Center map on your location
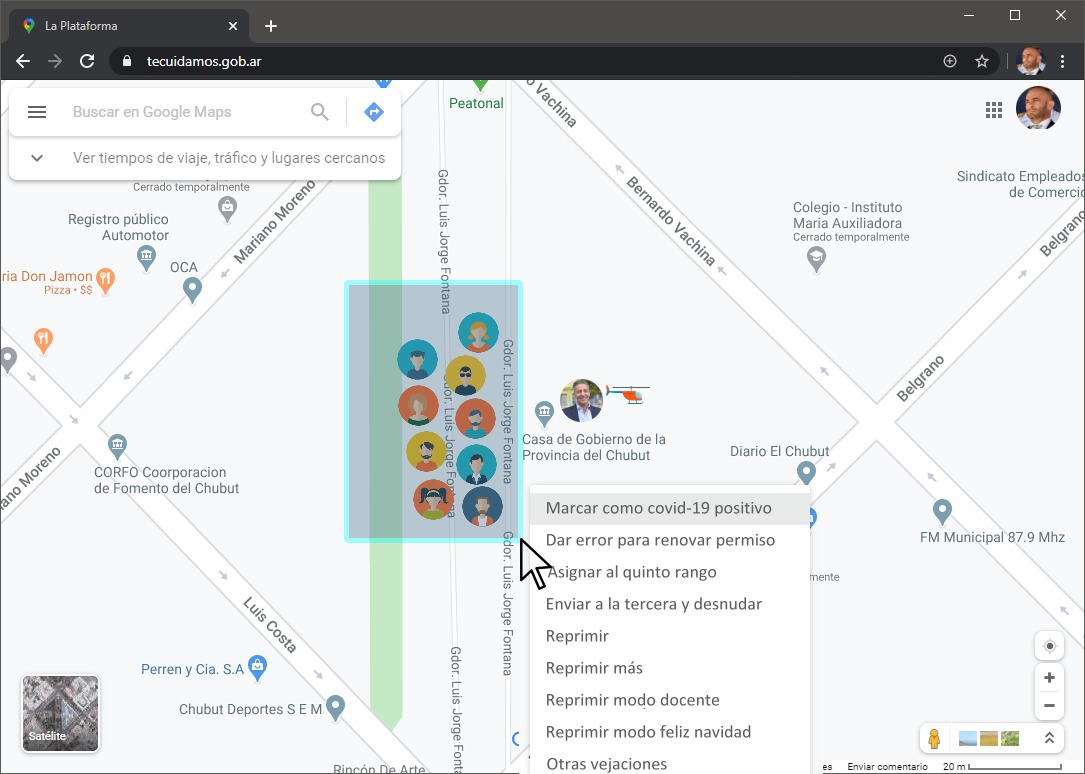This screenshot has width=1085, height=774. pos(1049,646)
